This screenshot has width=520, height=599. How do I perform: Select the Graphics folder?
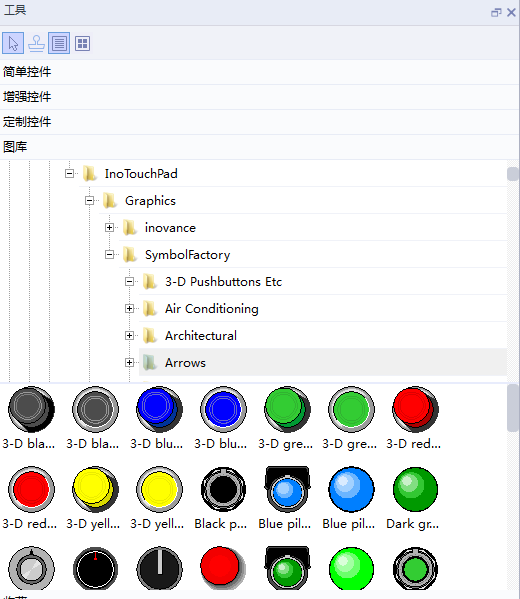pos(150,201)
